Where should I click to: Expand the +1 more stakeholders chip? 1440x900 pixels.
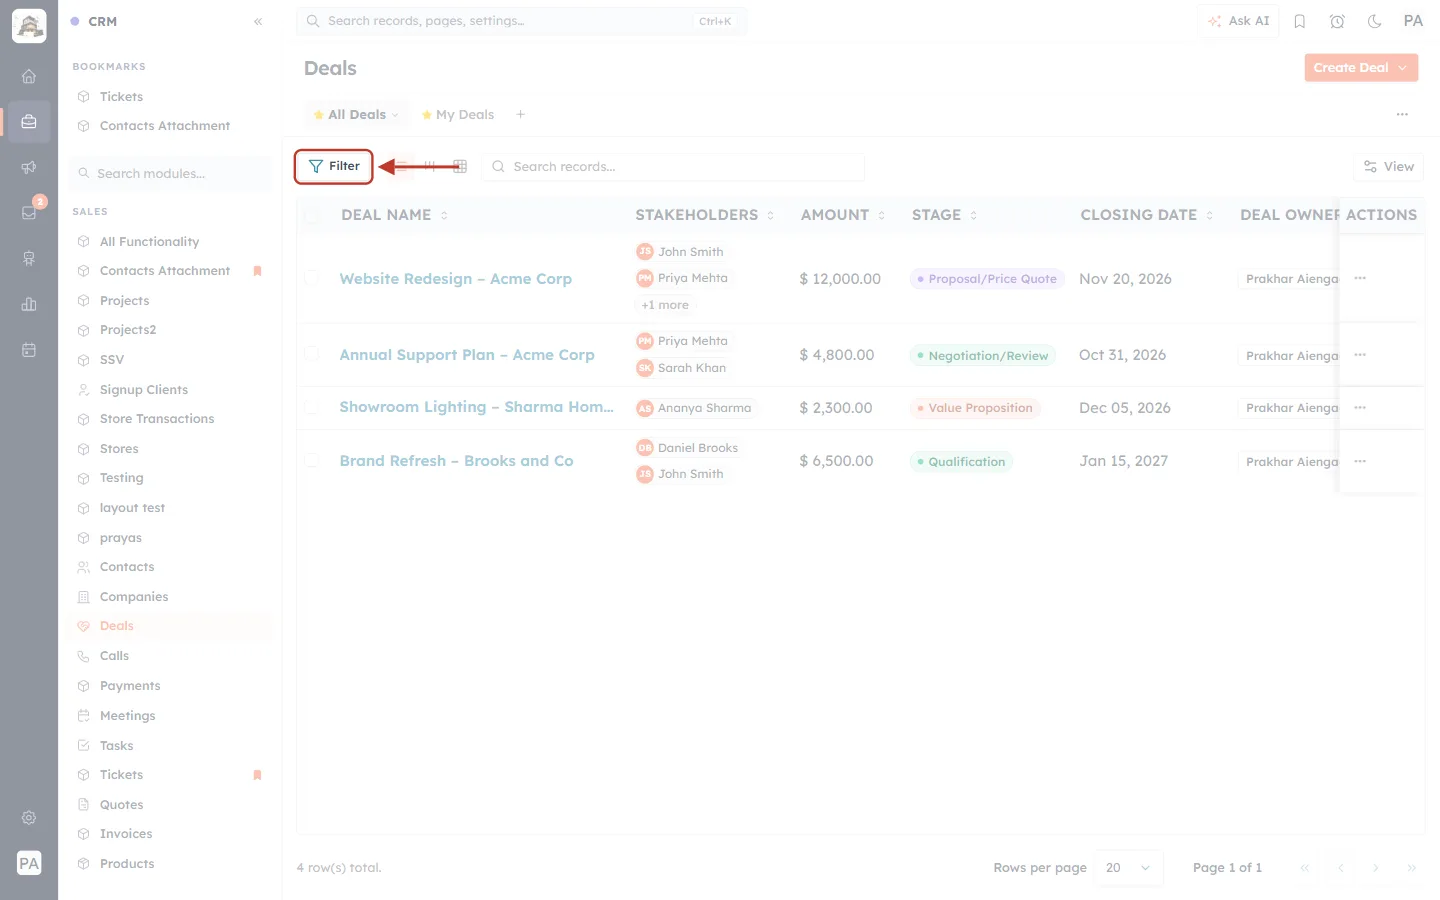665,305
